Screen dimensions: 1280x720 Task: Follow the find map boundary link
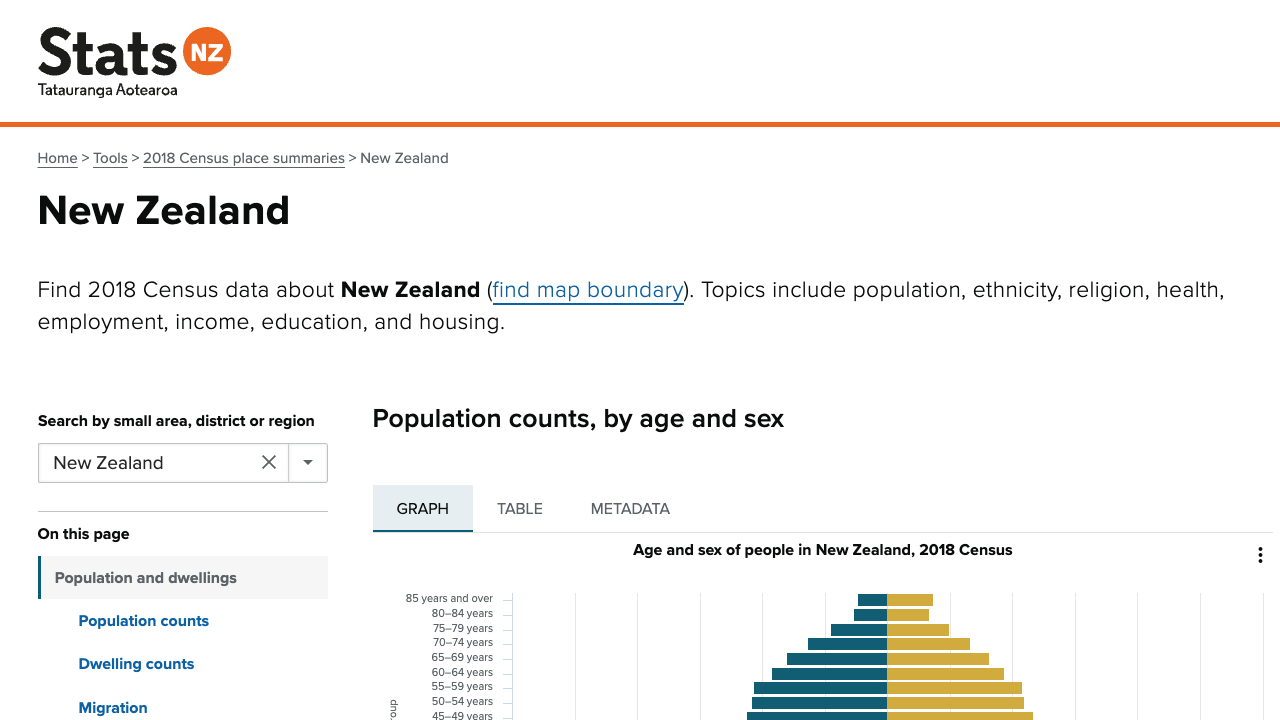tap(588, 290)
